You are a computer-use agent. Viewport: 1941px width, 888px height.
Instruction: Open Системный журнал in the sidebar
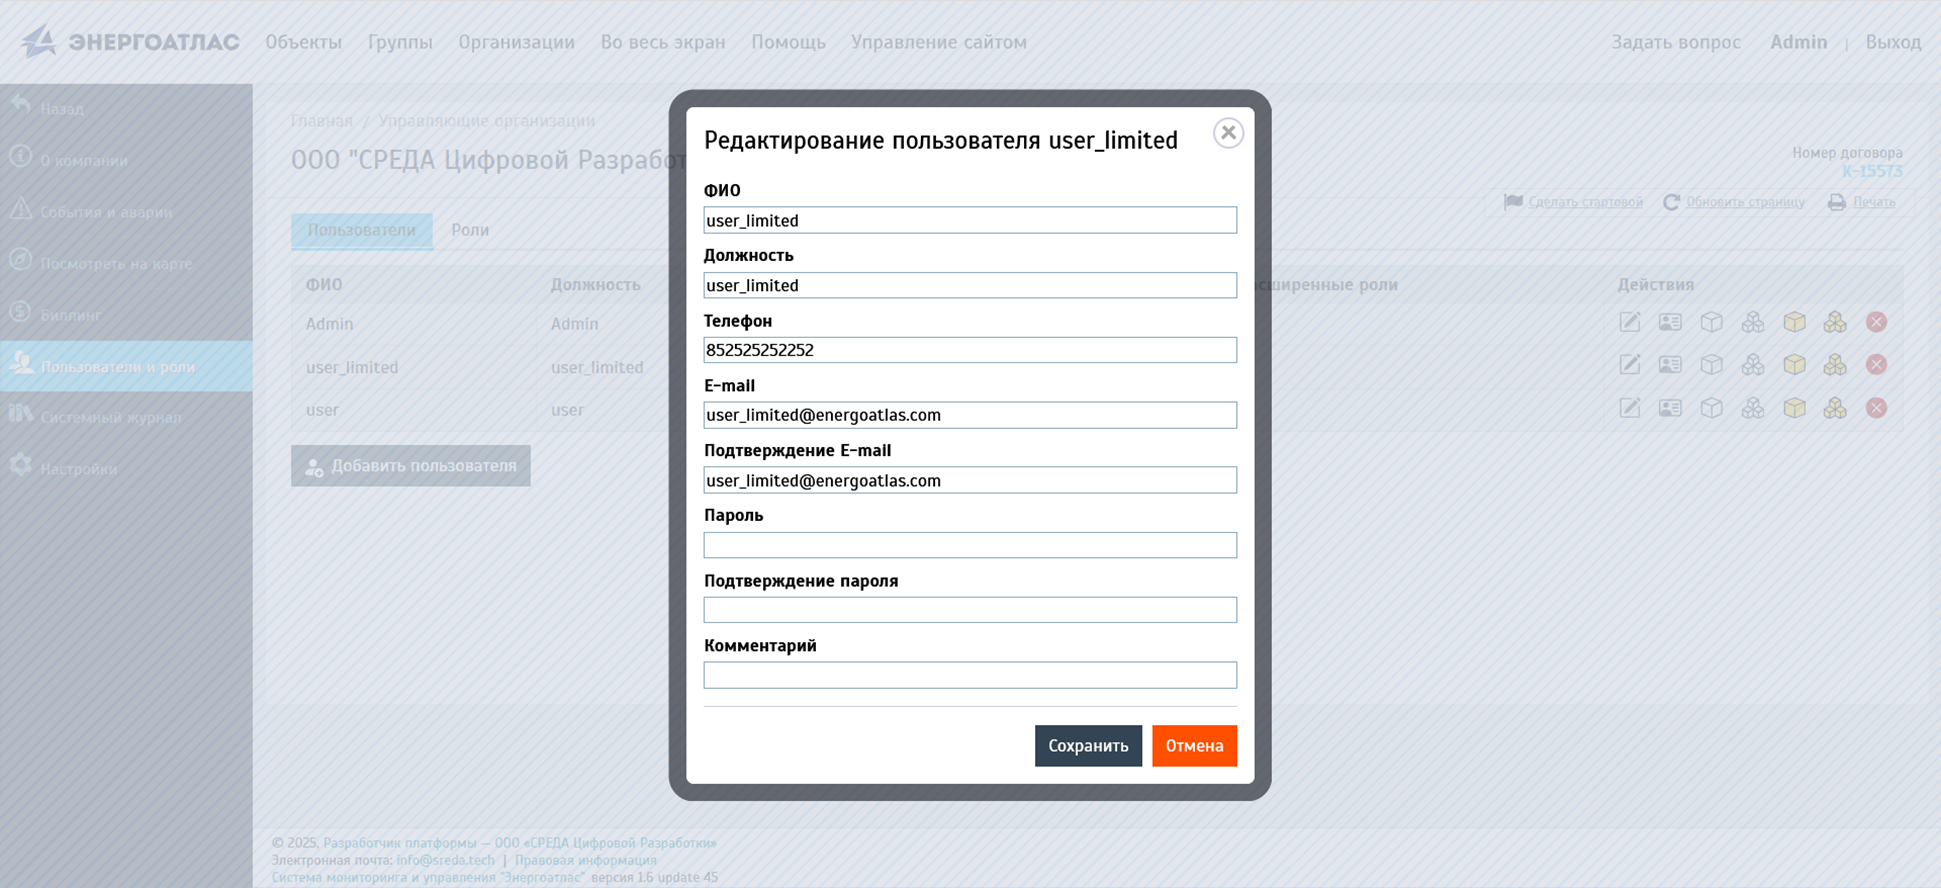pos(110,417)
